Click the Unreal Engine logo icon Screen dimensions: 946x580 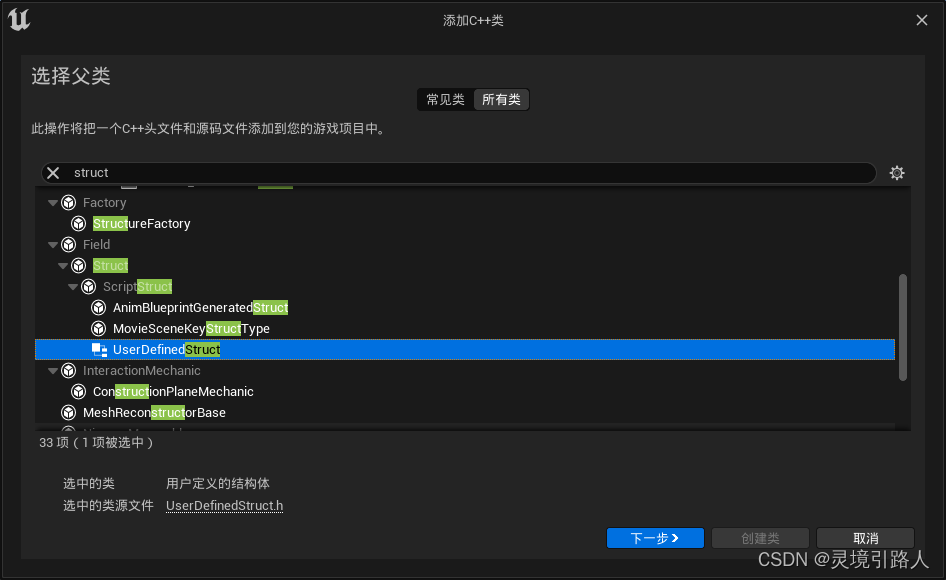click(19, 19)
